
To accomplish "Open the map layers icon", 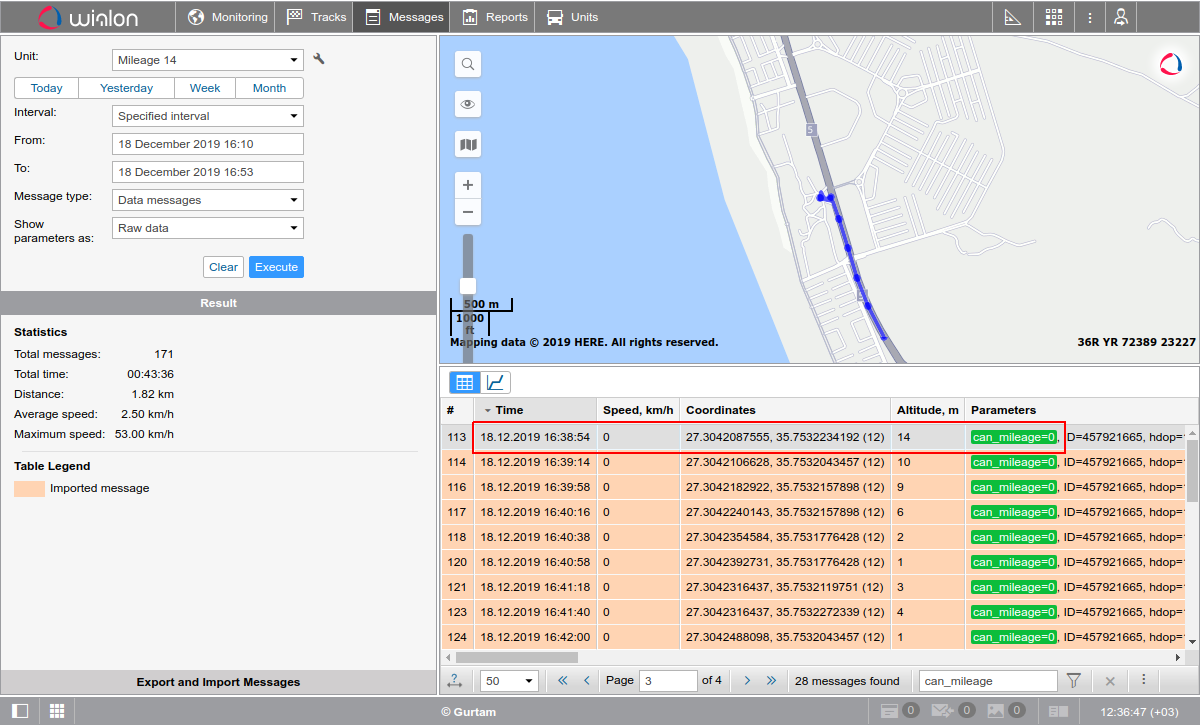I will 467,145.
